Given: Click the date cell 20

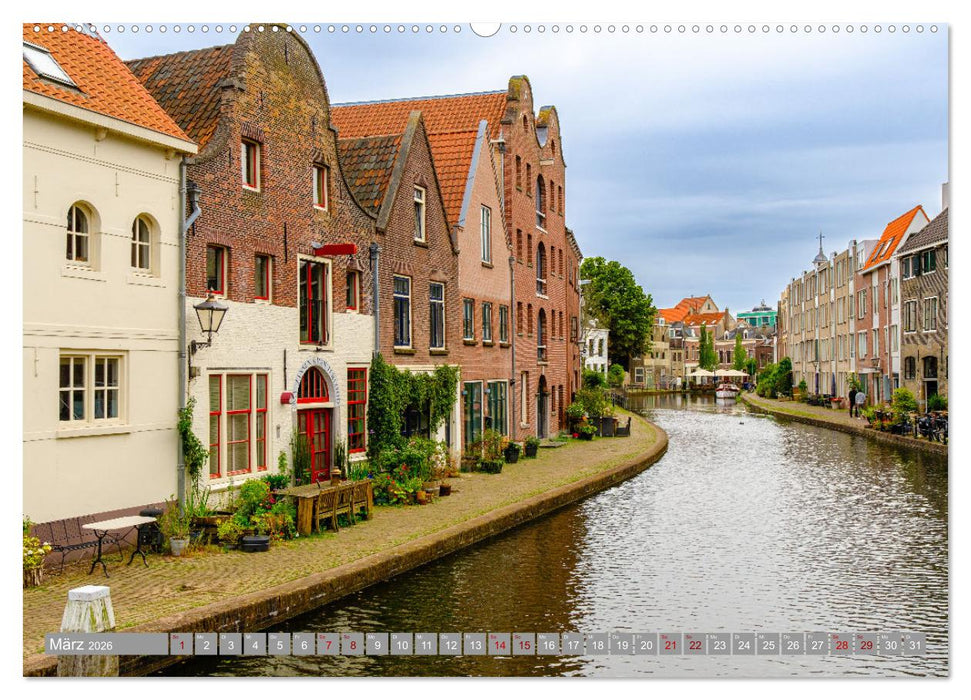Looking at the screenshot, I should 644,646.
